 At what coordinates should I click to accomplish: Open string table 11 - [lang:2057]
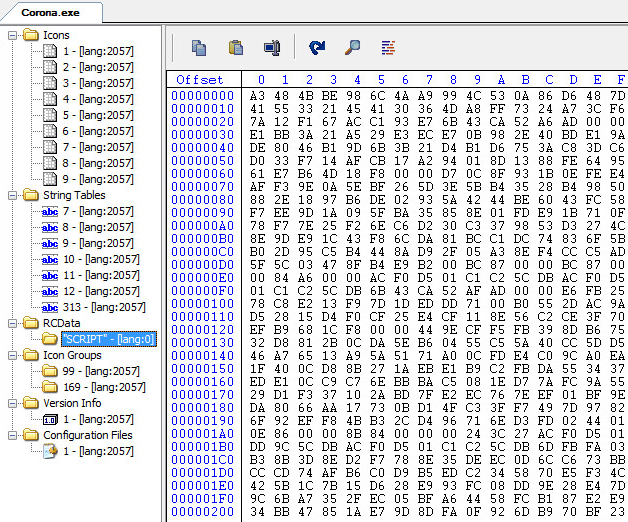[x=101, y=275]
